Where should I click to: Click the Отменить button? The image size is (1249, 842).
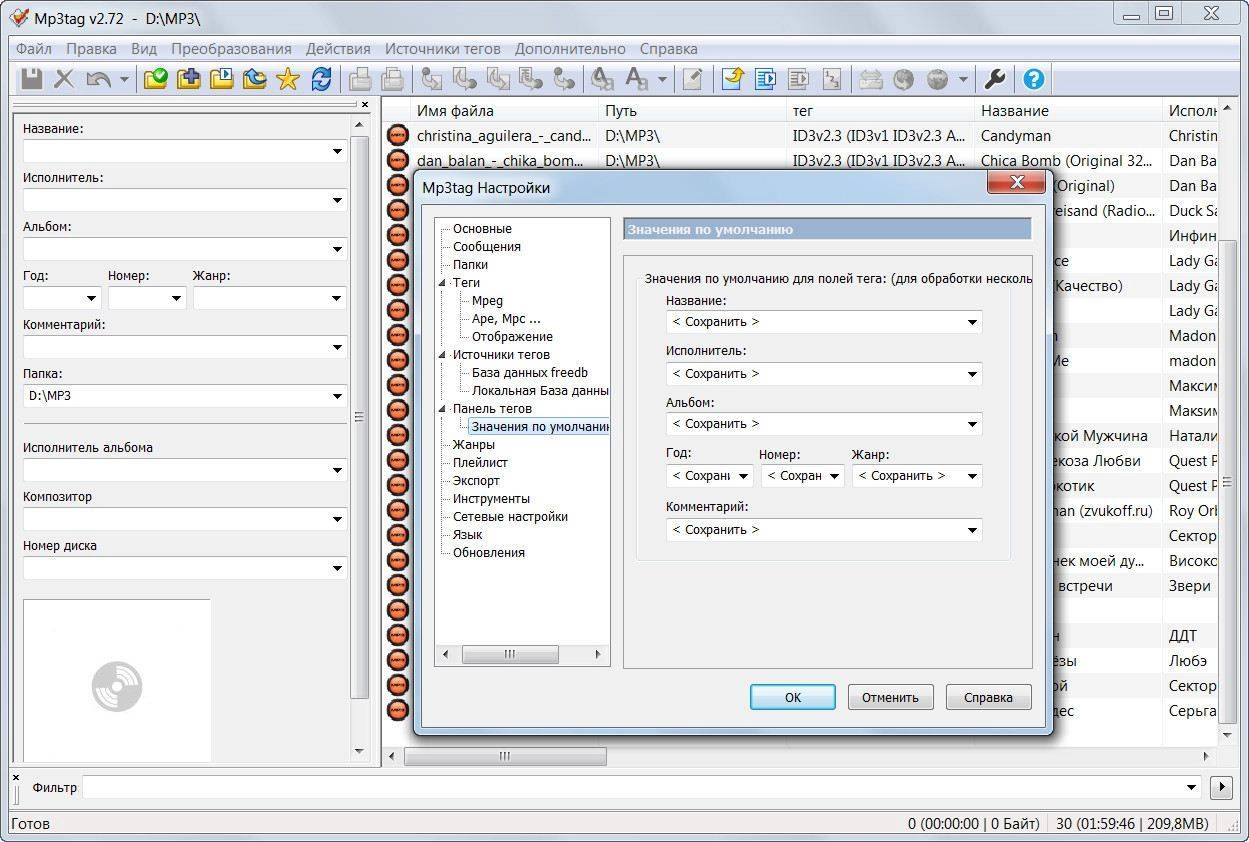(890, 697)
